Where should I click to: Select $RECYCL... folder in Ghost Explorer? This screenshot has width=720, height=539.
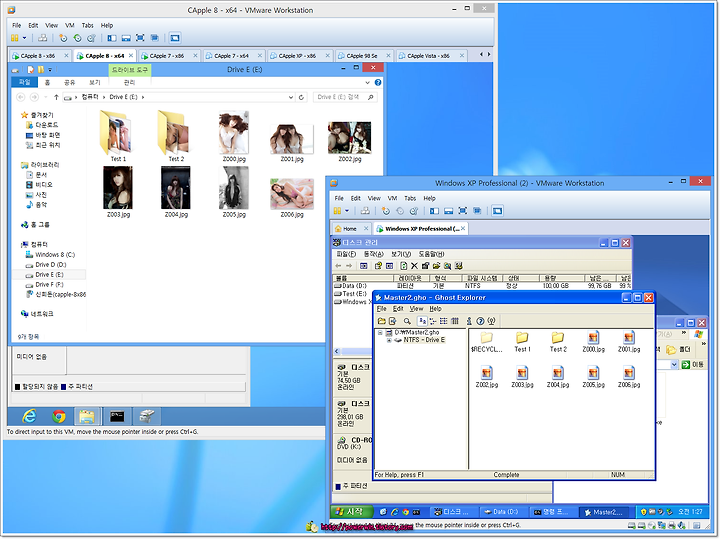coord(486,342)
